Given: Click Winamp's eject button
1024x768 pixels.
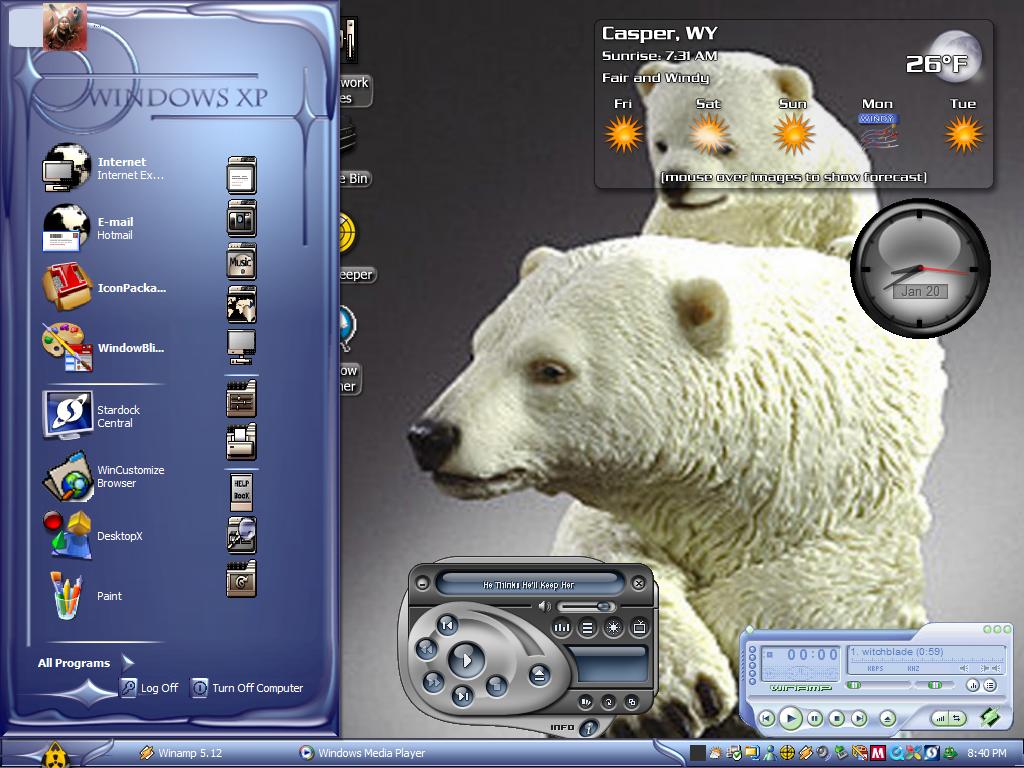Looking at the screenshot, I should [x=887, y=718].
